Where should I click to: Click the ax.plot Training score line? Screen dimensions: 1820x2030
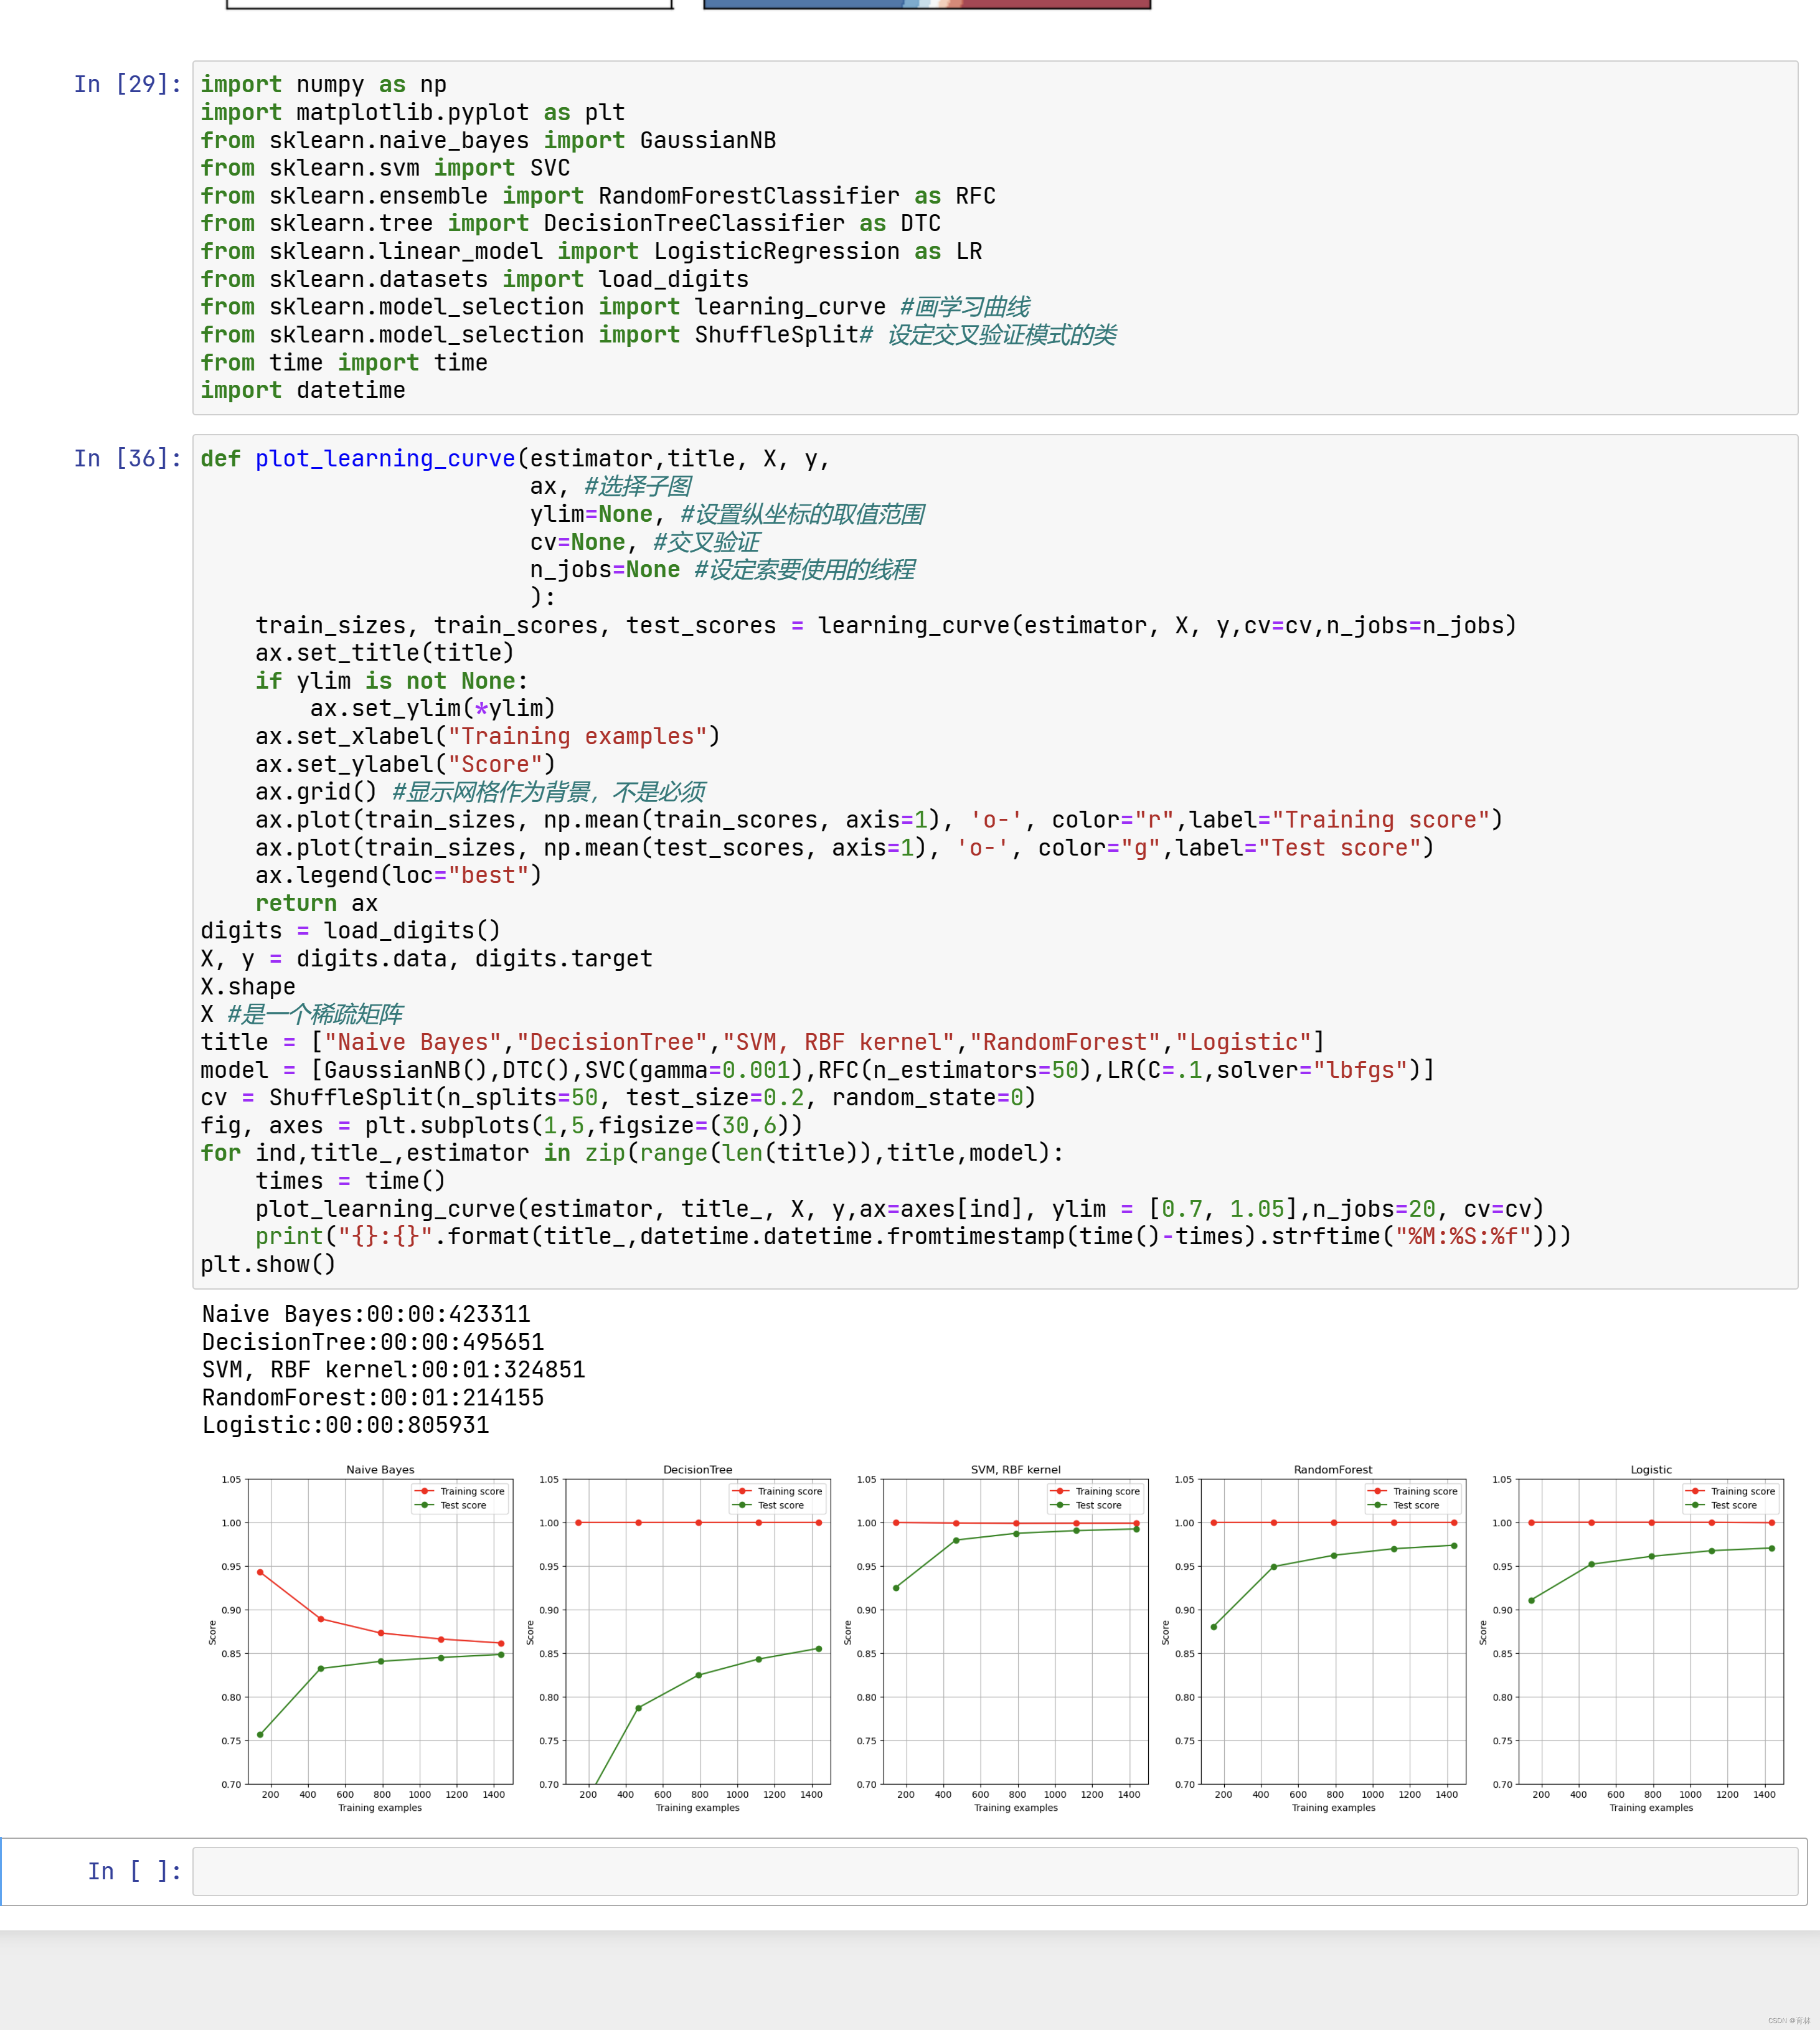point(879,820)
